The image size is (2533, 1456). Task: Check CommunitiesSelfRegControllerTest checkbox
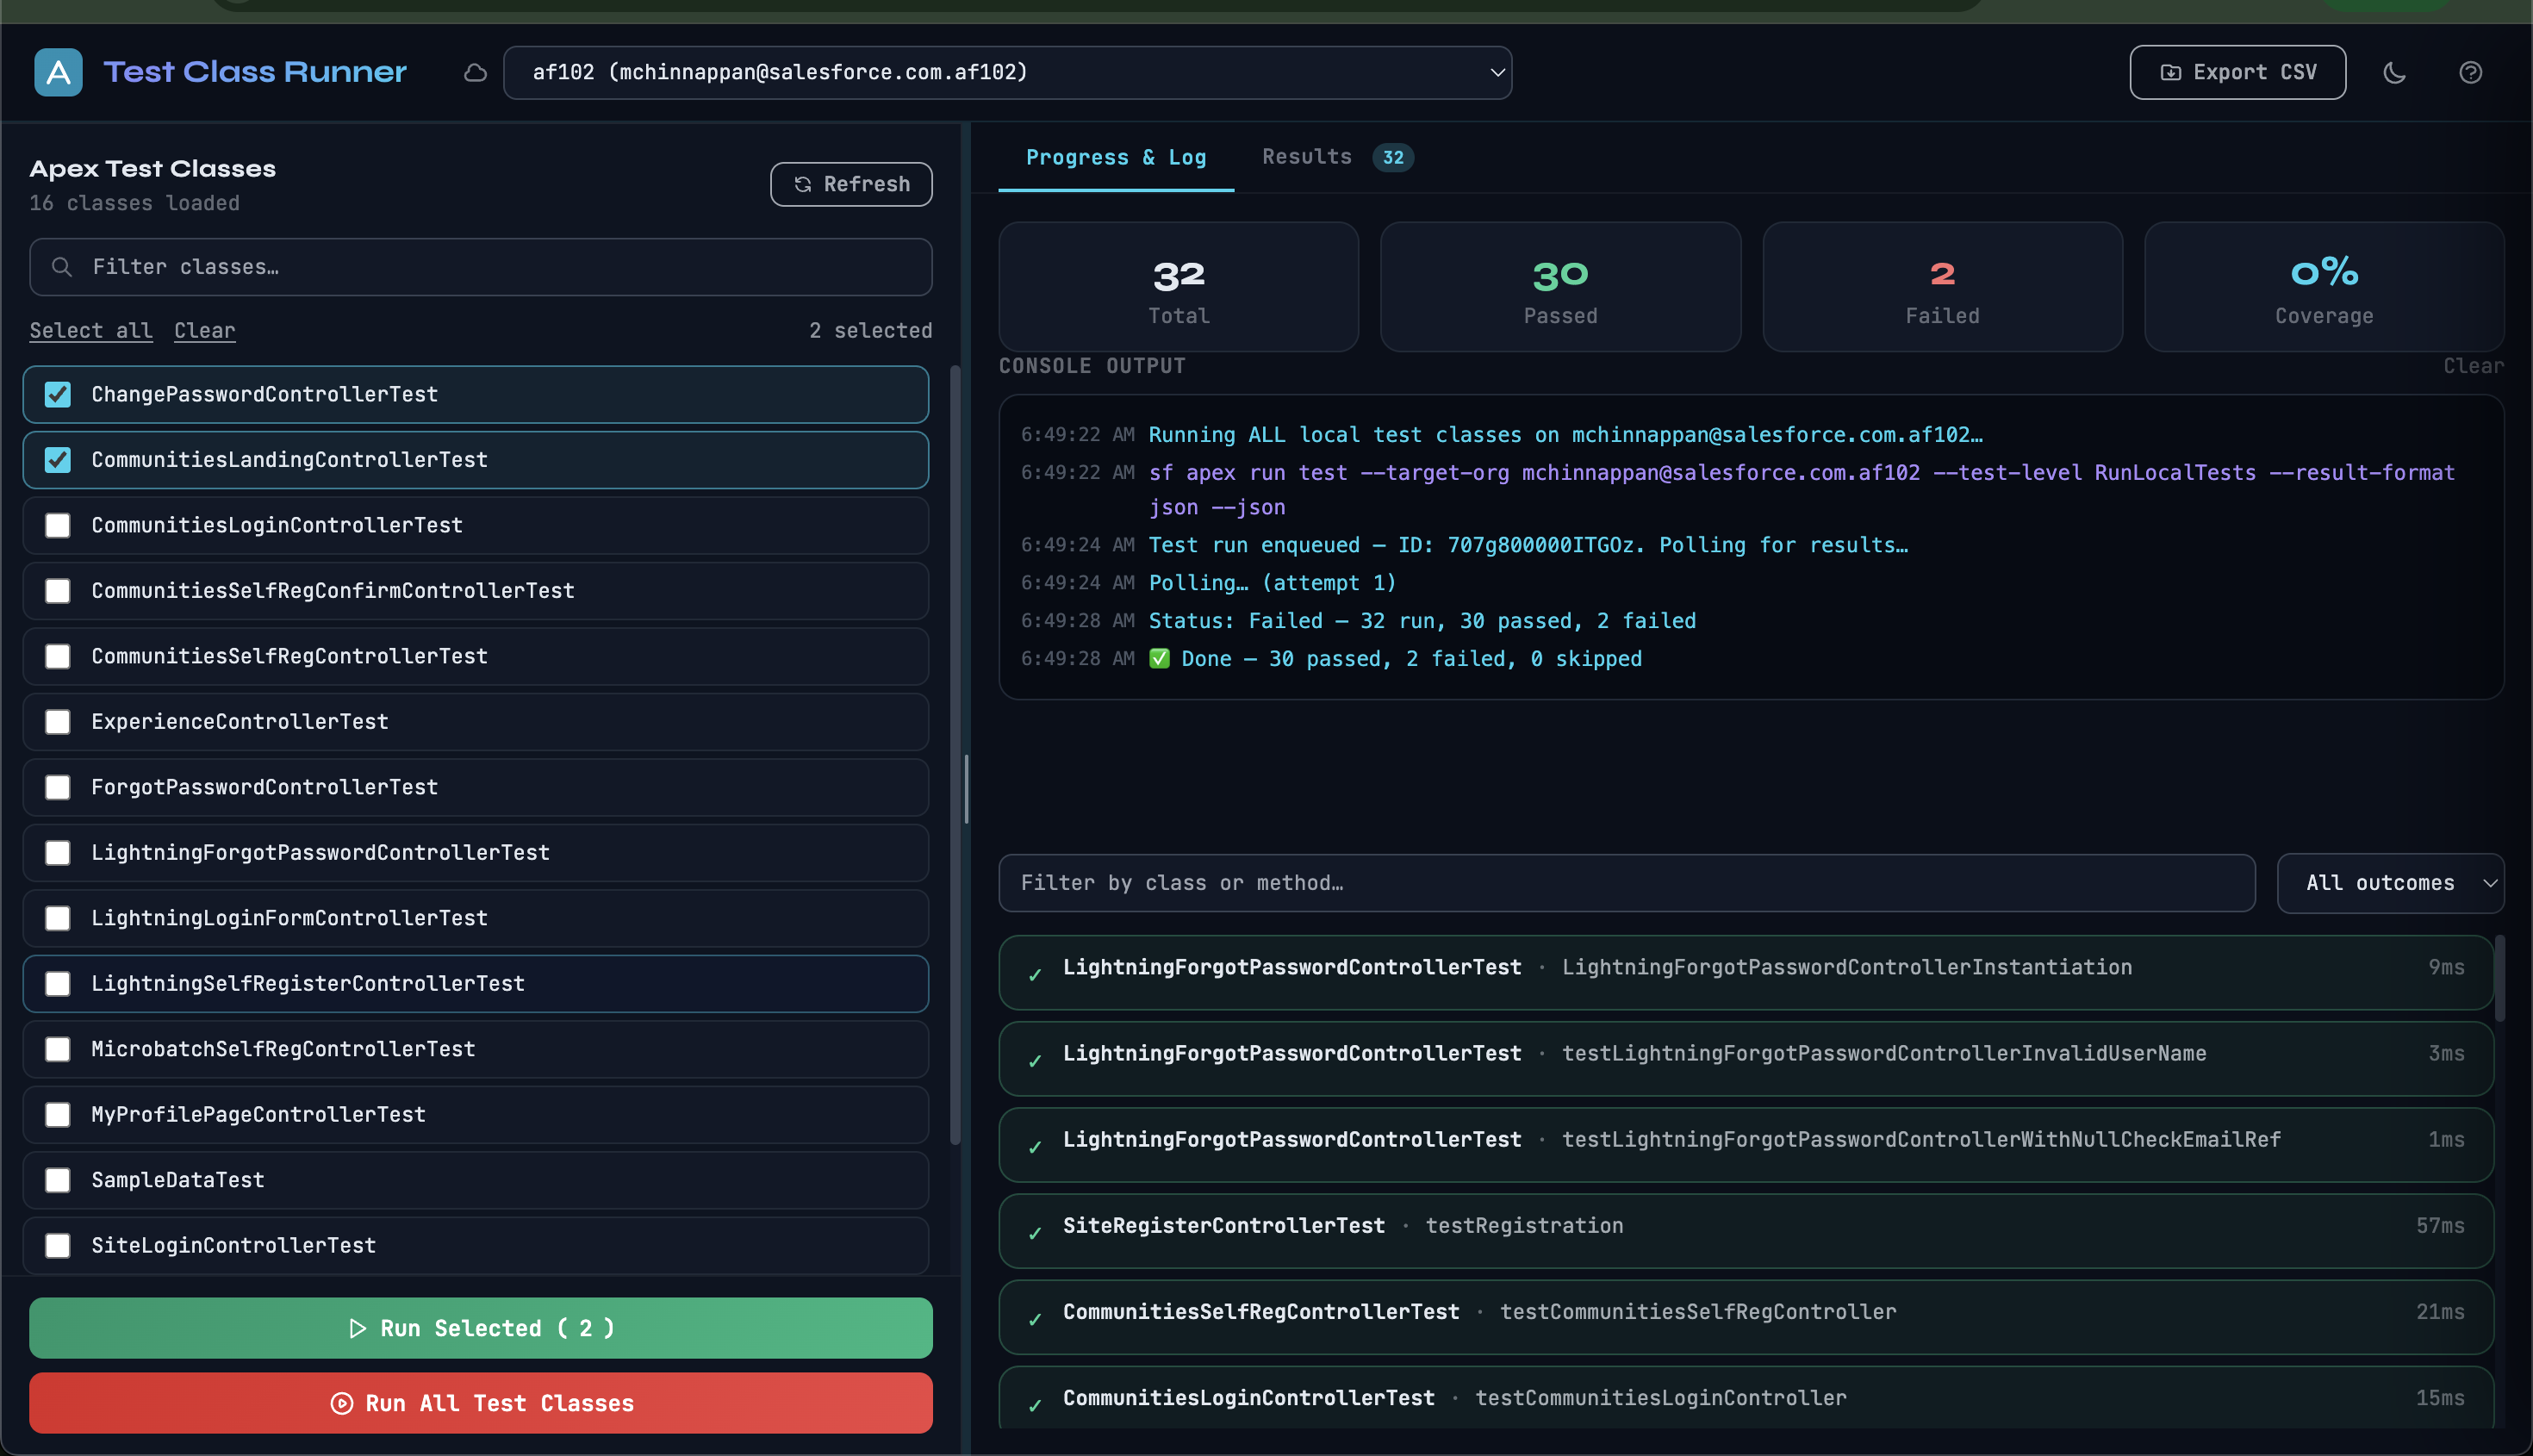click(58, 656)
